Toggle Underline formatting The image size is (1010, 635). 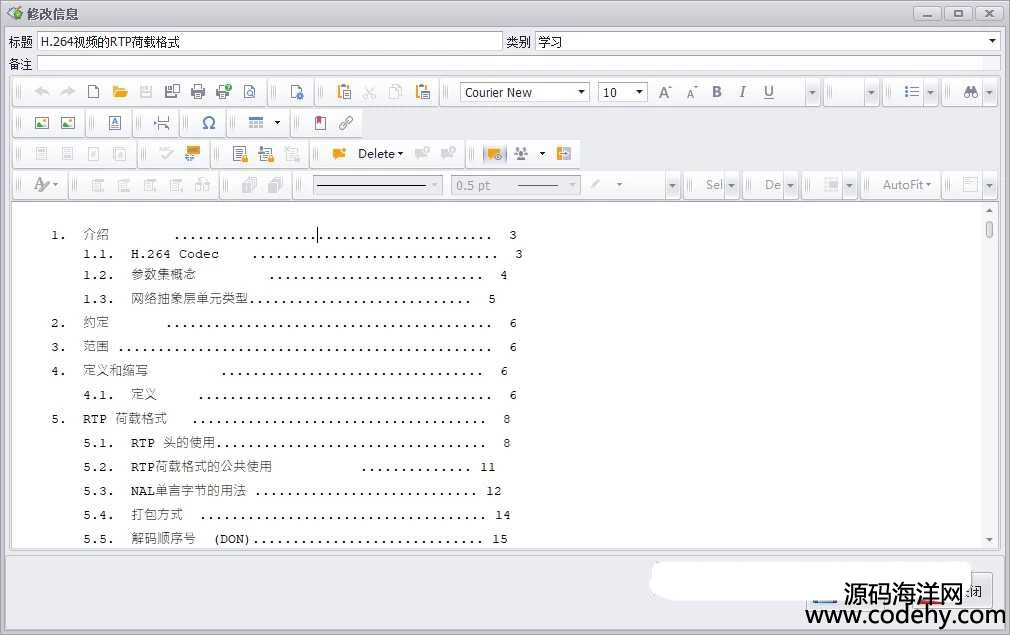768,92
